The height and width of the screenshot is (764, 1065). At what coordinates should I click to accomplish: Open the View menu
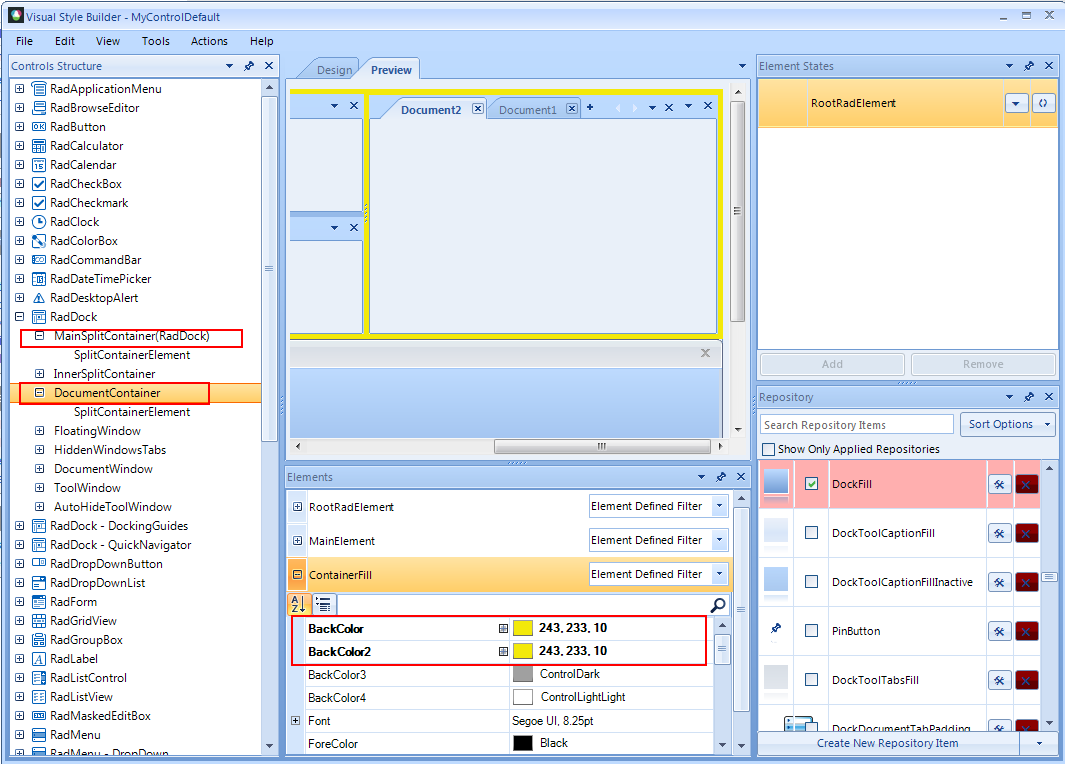pyautogui.click(x=107, y=41)
